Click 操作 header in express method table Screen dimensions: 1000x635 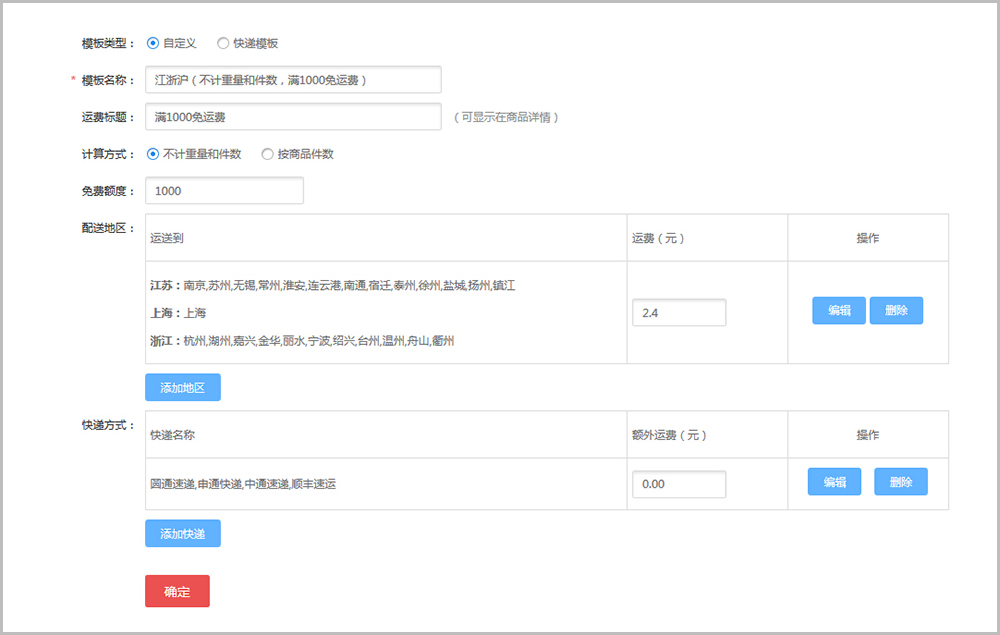pyautogui.click(x=868, y=435)
